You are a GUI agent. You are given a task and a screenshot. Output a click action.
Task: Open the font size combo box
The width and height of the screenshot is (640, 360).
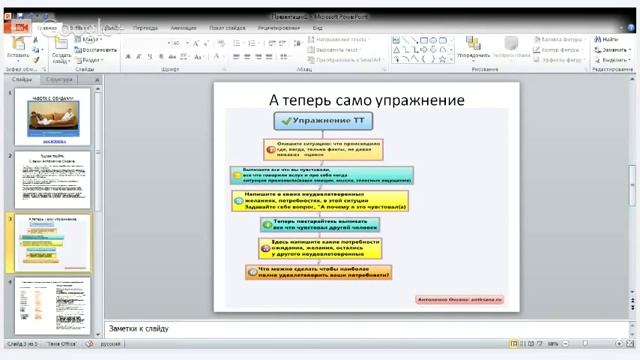tap(181, 43)
